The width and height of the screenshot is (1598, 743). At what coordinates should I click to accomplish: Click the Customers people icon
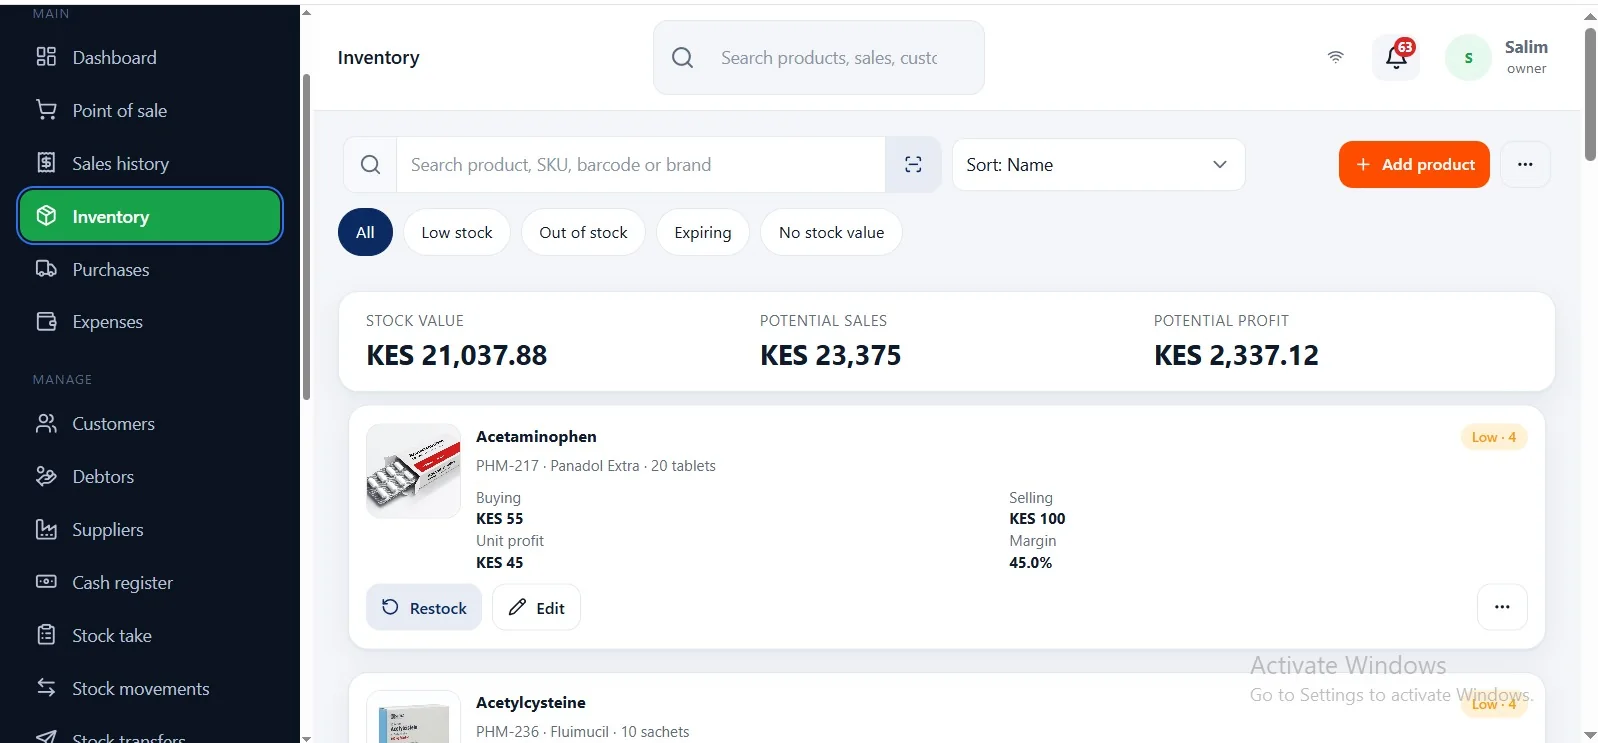[x=46, y=423]
